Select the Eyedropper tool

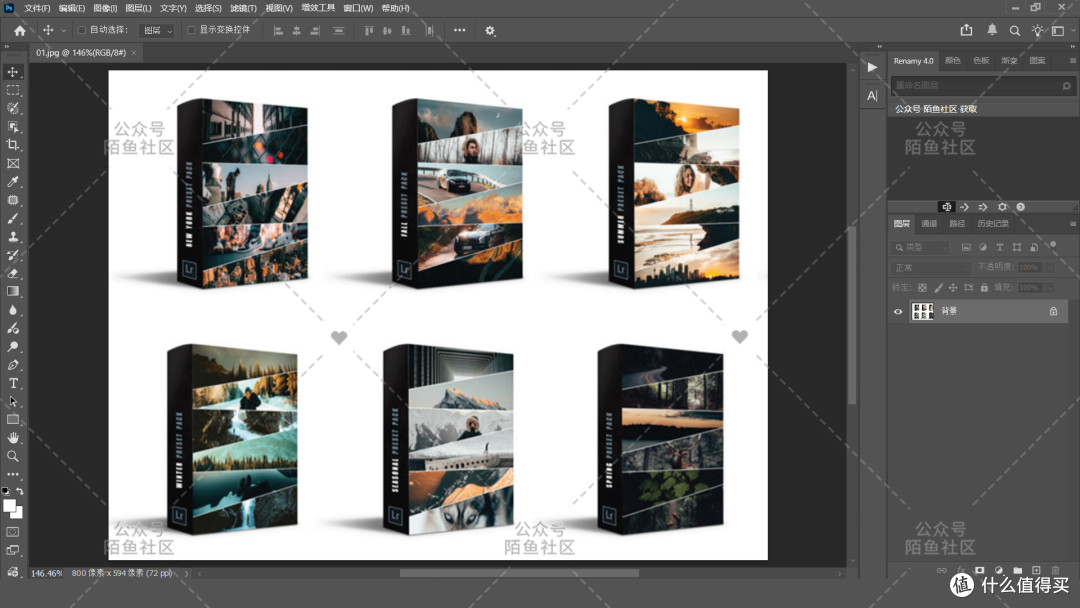coord(12,182)
